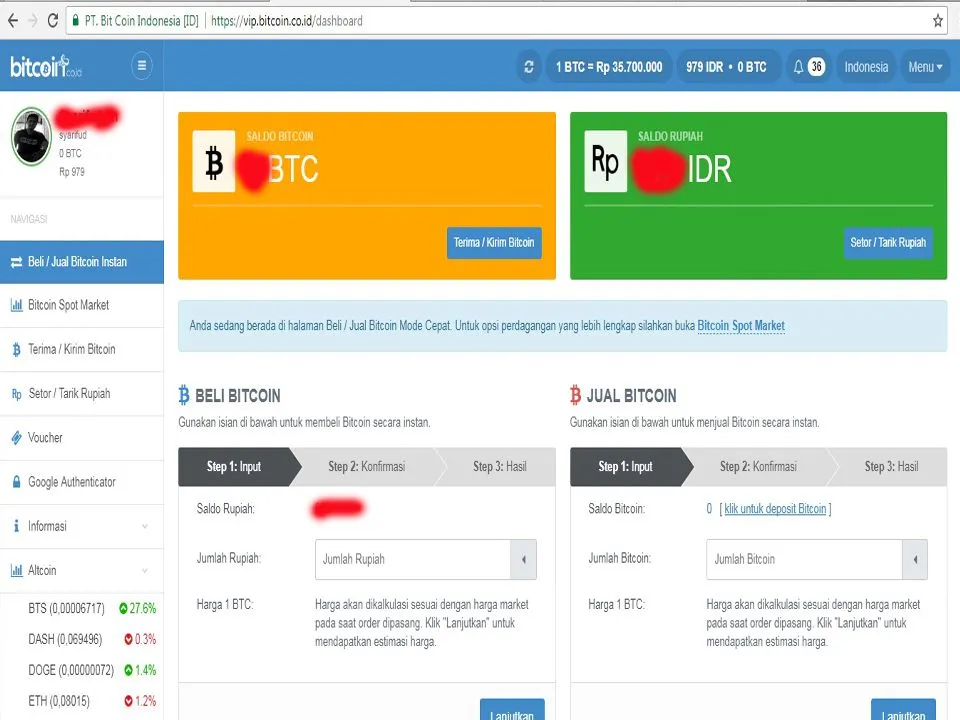Click the green up arrow by BTS 27.6%
The height and width of the screenshot is (720, 960).
(x=123, y=609)
